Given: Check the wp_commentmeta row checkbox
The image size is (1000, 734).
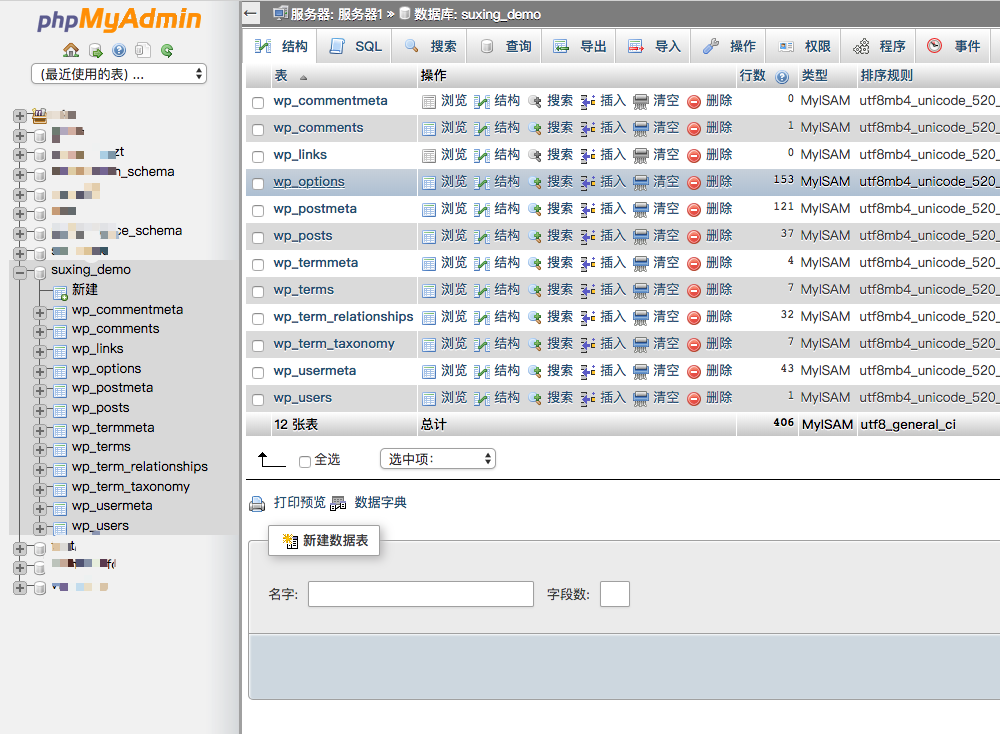Looking at the screenshot, I should click(258, 102).
